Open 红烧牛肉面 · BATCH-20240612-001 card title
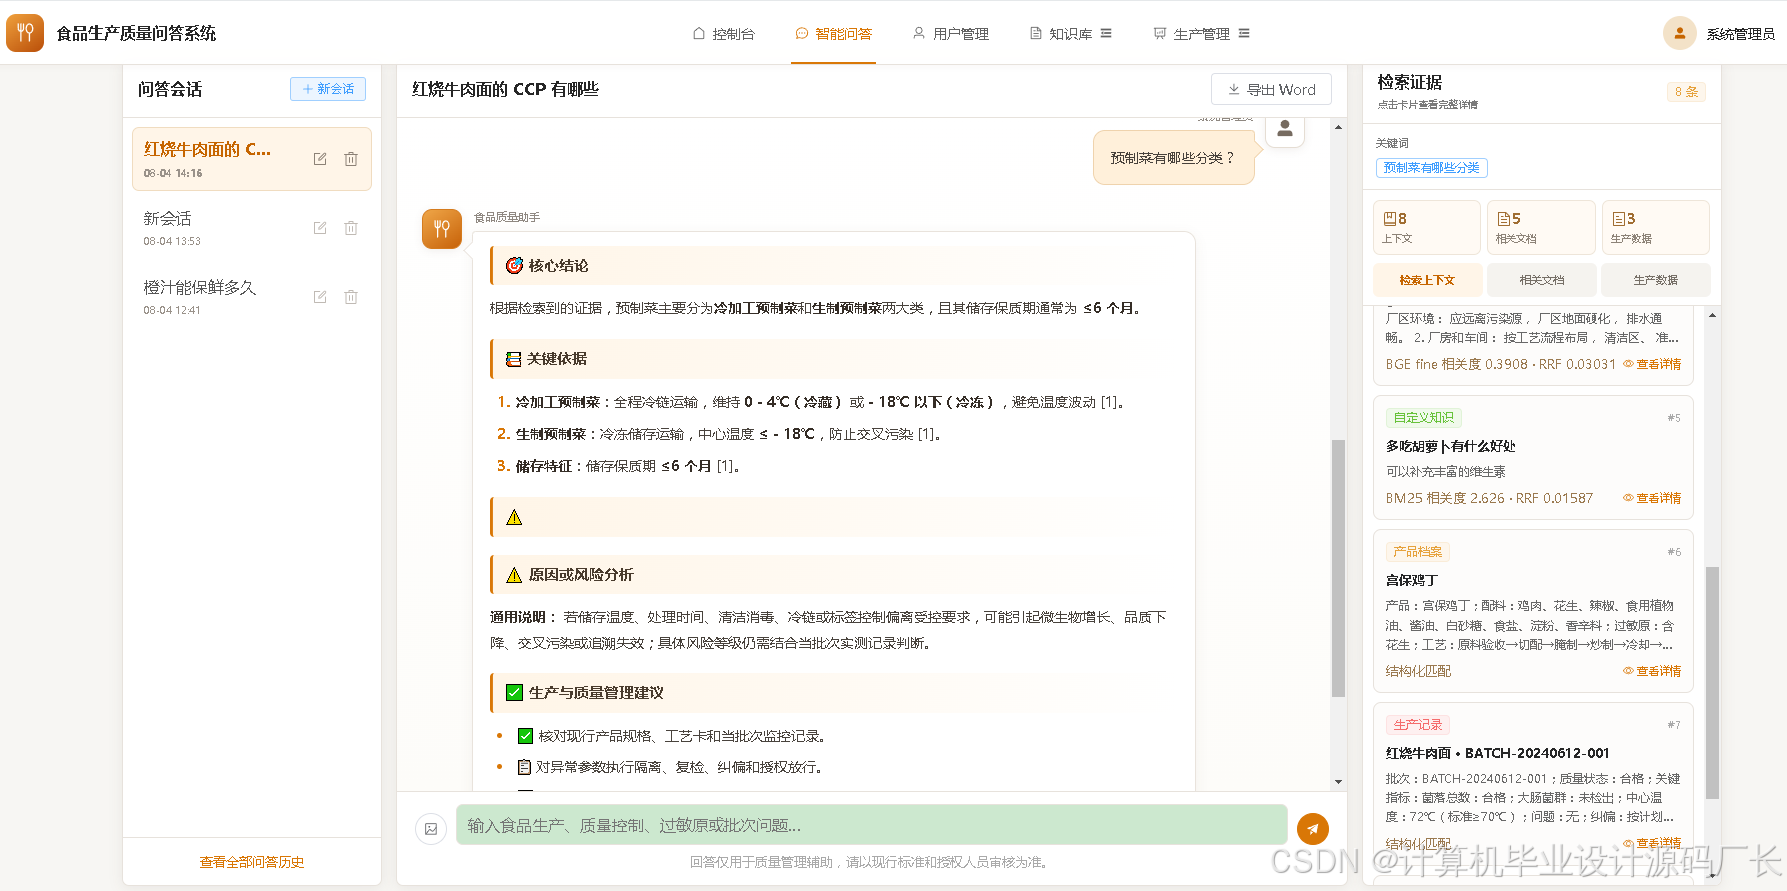This screenshot has height=891, width=1787. 1497,753
